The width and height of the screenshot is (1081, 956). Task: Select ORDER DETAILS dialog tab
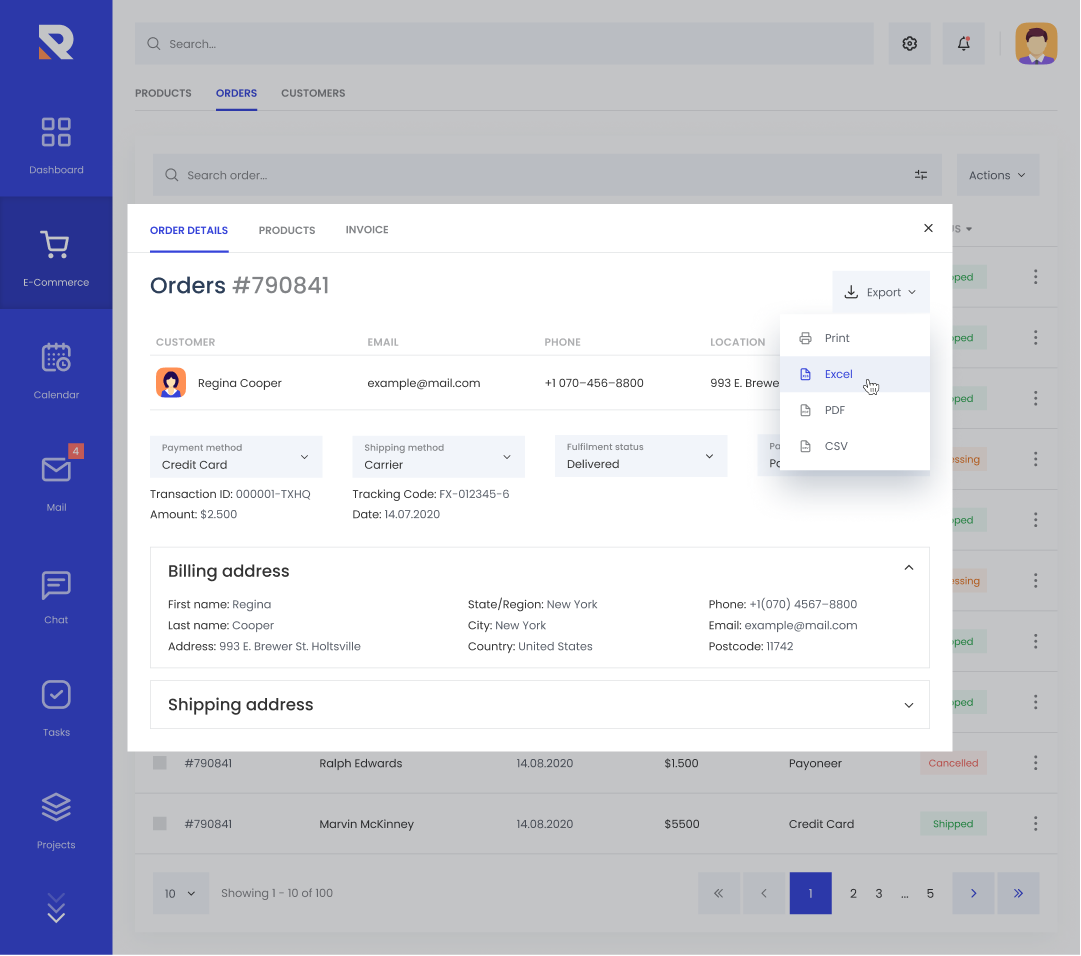coord(189,230)
